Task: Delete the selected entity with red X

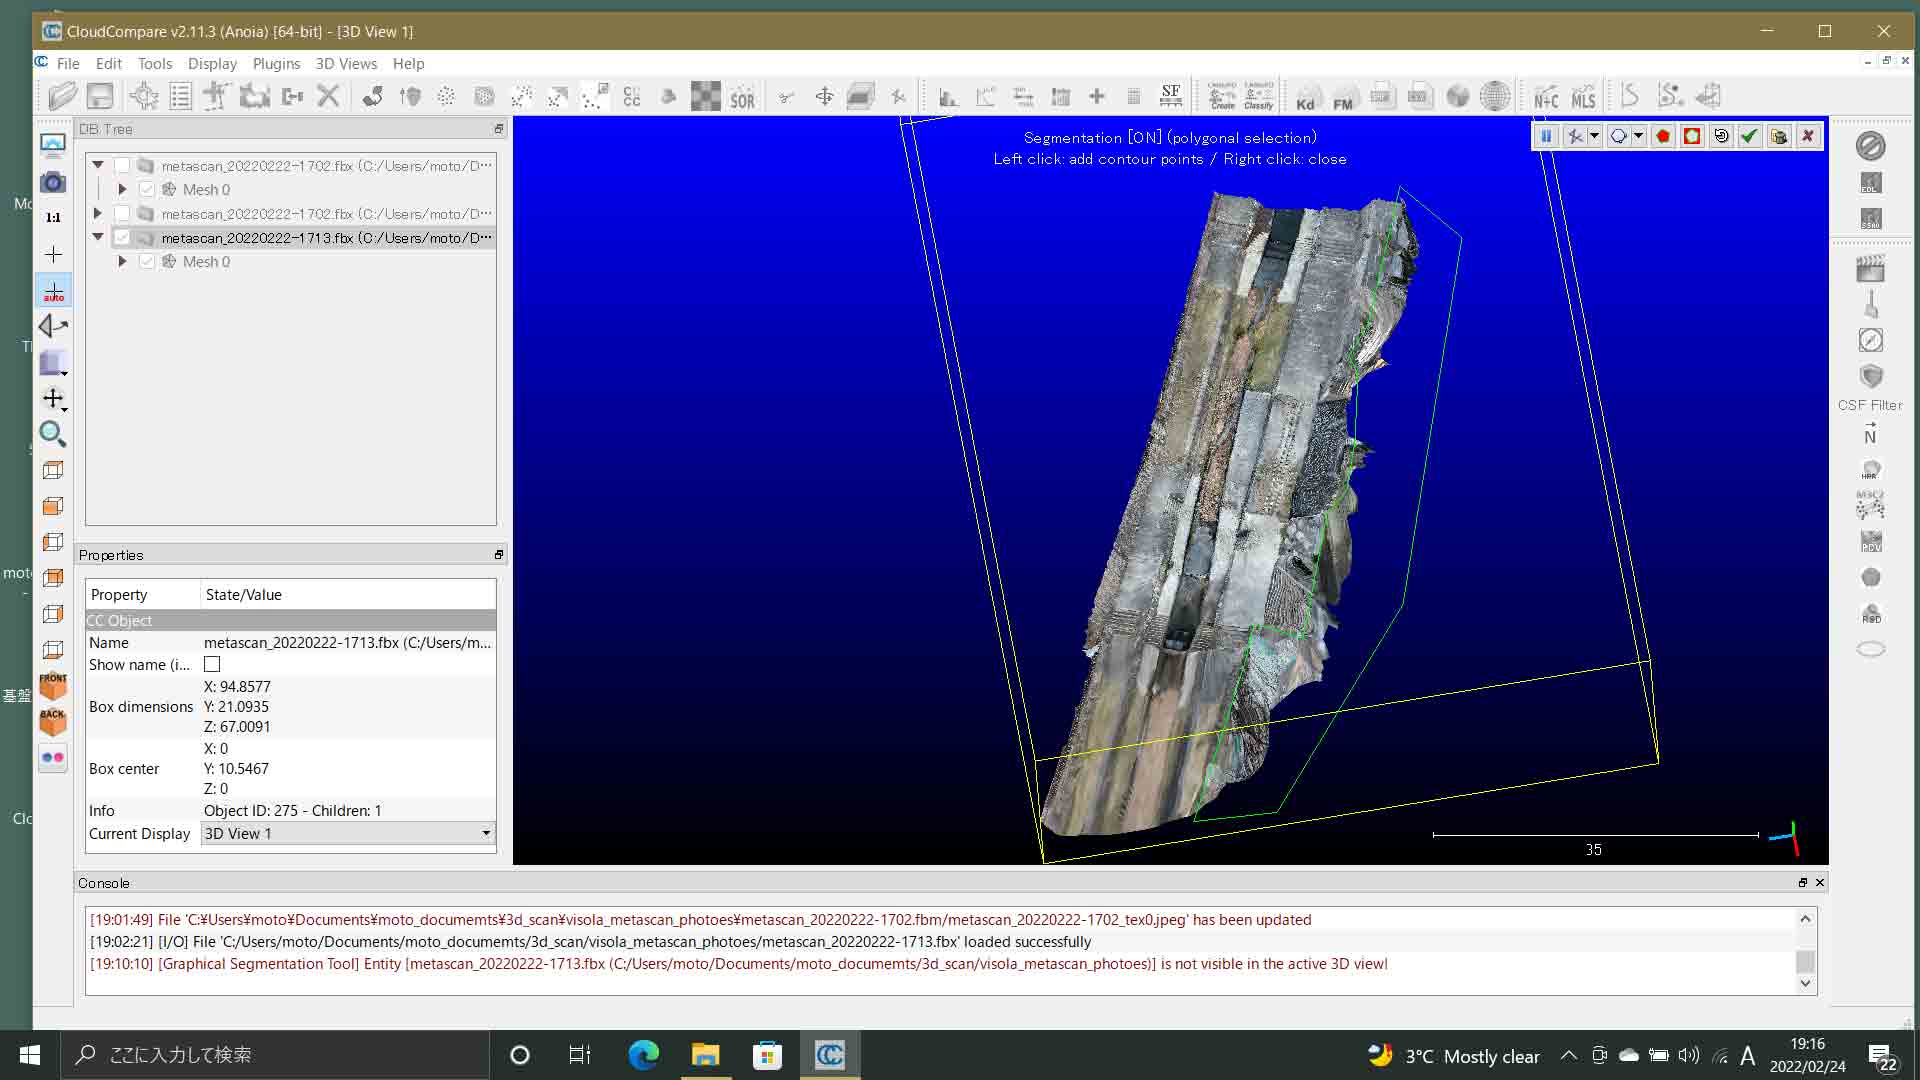Action: [x=330, y=96]
